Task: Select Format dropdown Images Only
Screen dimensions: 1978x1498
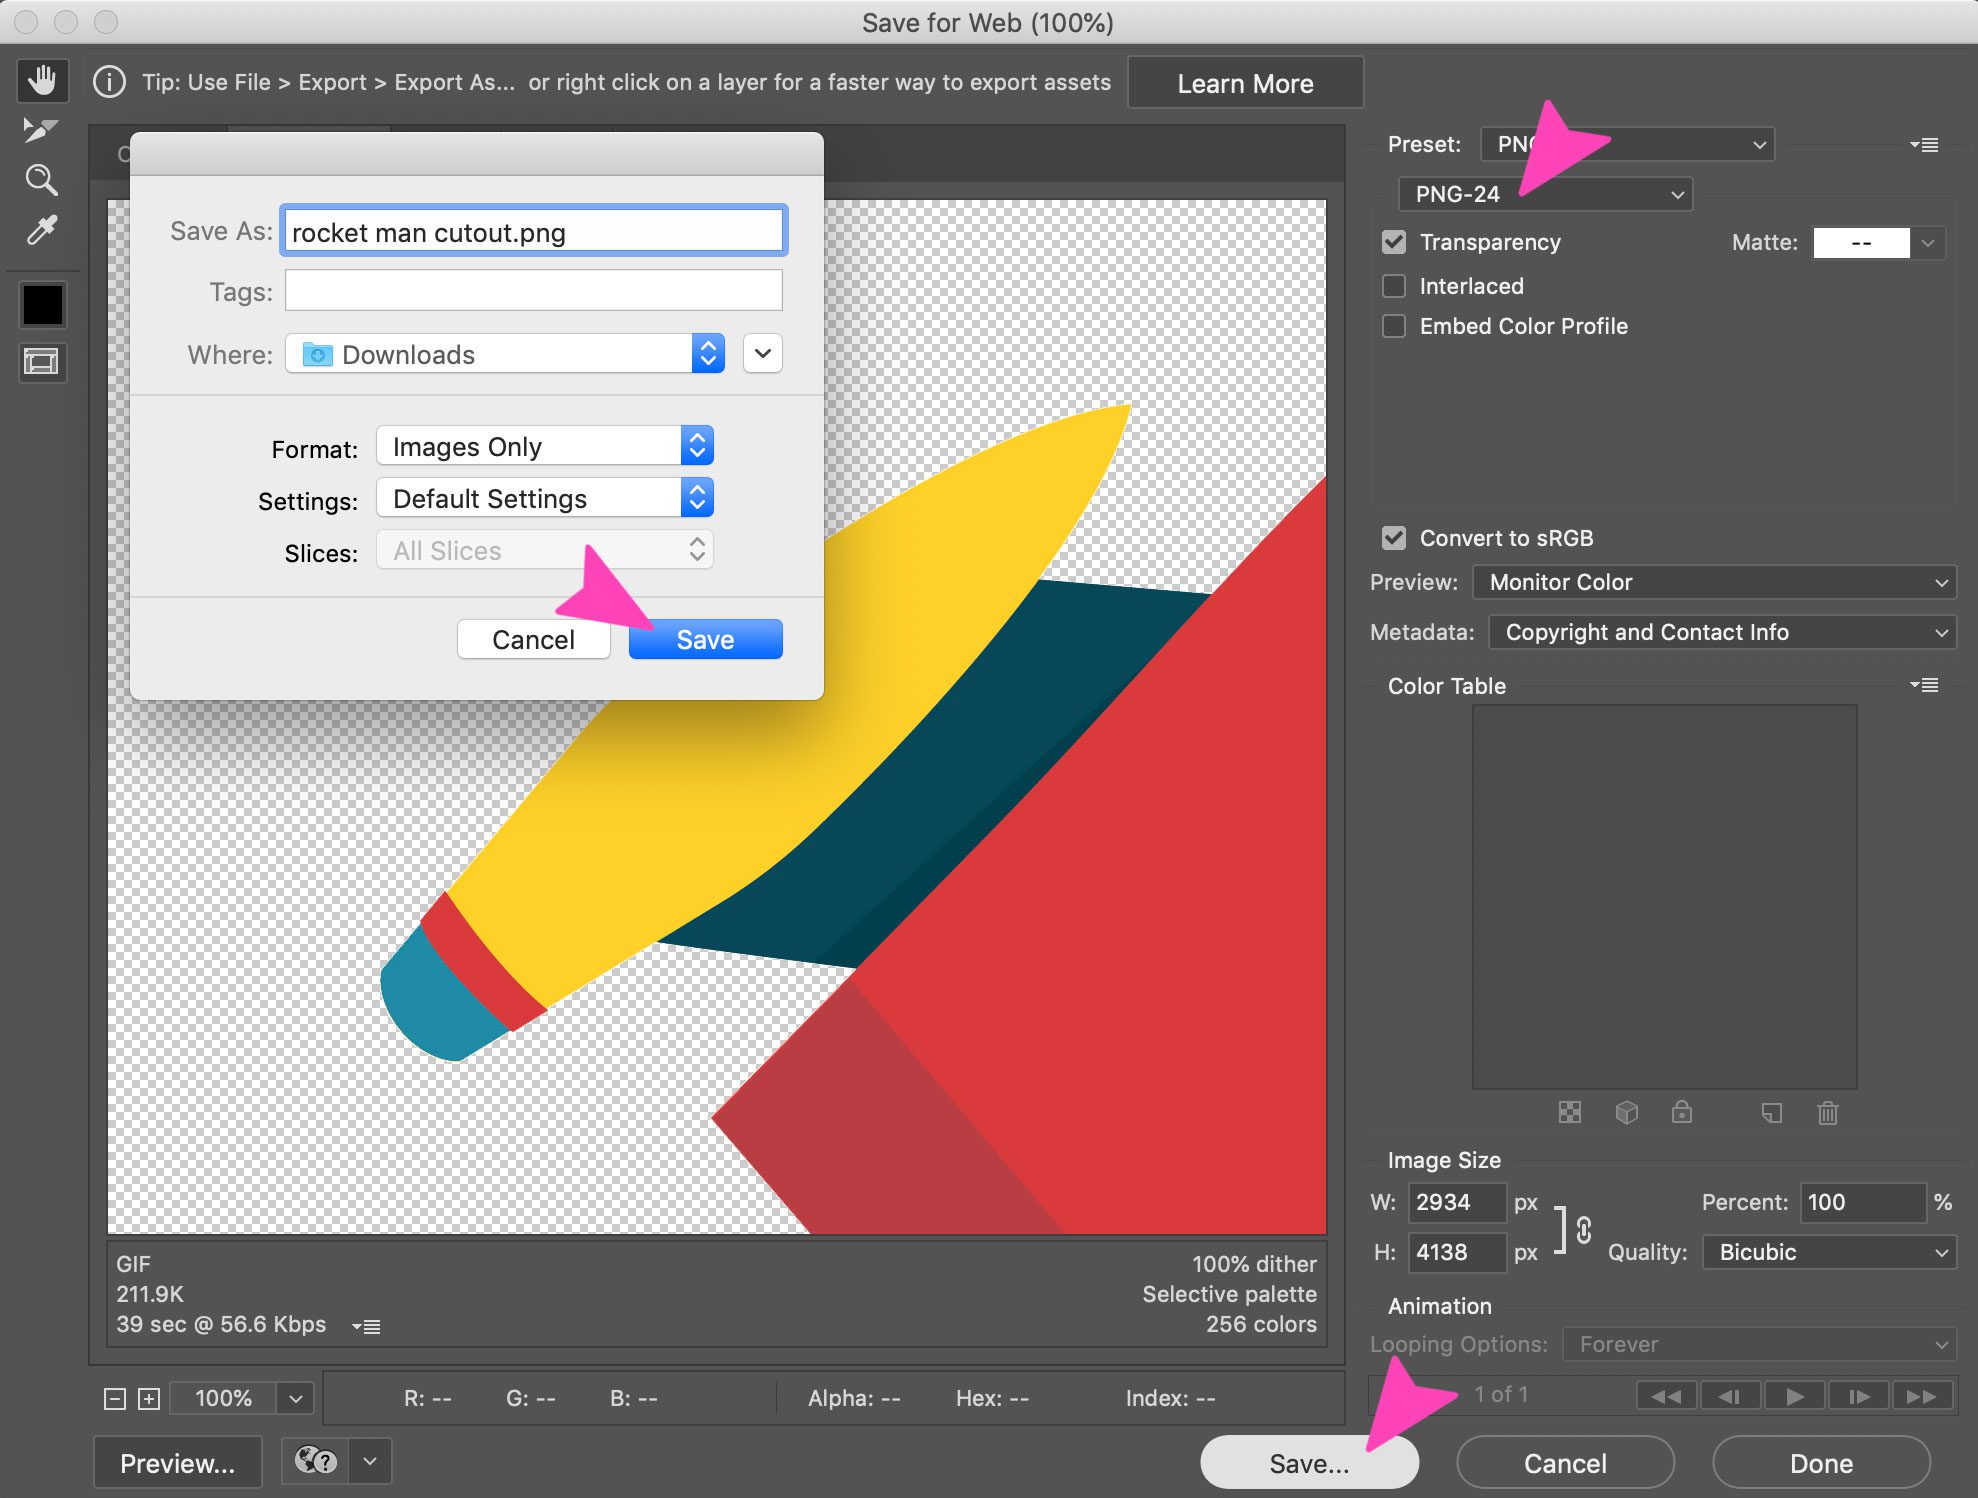Action: click(x=541, y=447)
